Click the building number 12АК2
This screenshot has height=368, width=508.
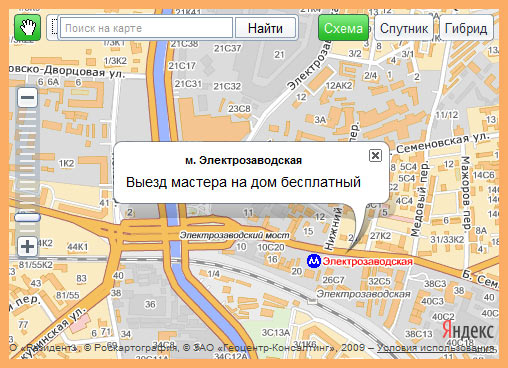tap(339, 86)
